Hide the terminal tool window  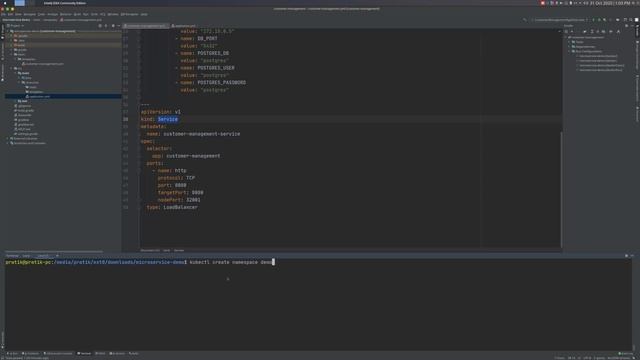pos(632,256)
